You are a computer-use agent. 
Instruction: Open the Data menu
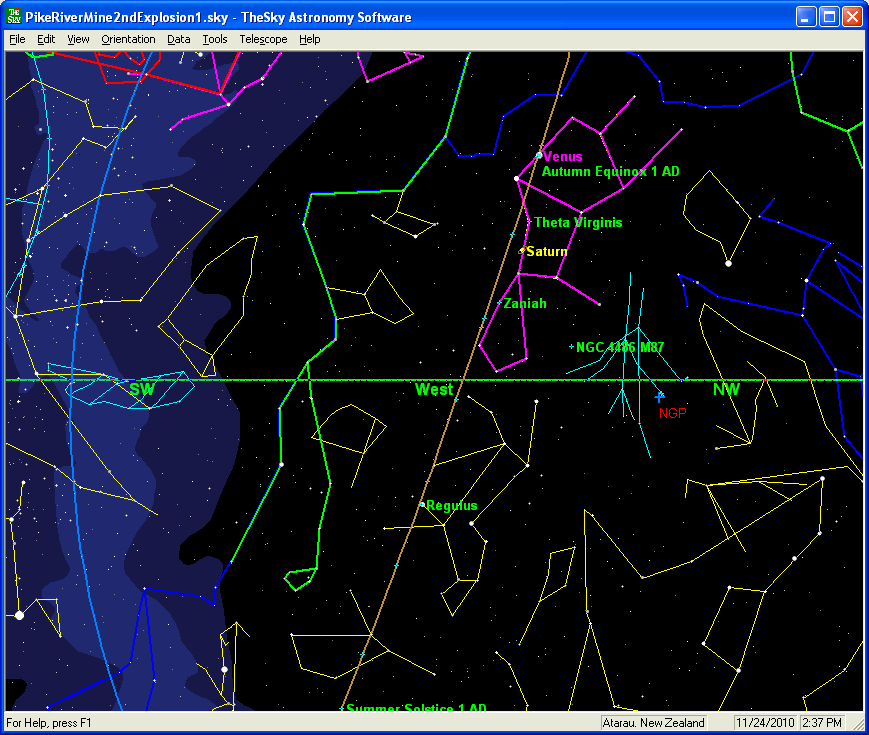(x=179, y=39)
